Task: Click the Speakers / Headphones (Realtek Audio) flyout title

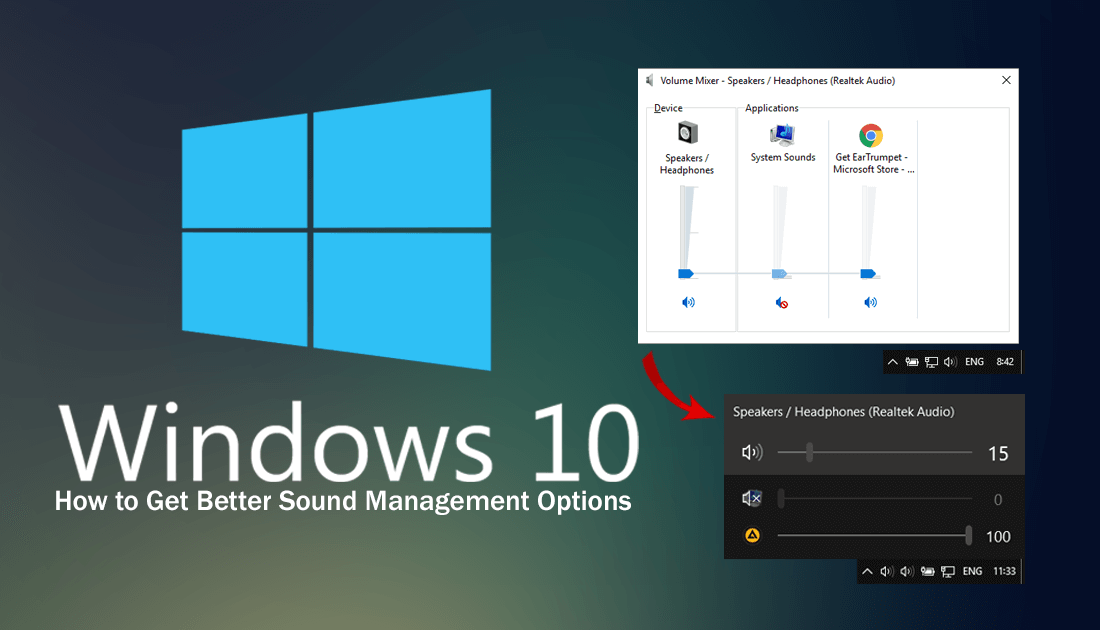Action: (x=843, y=412)
